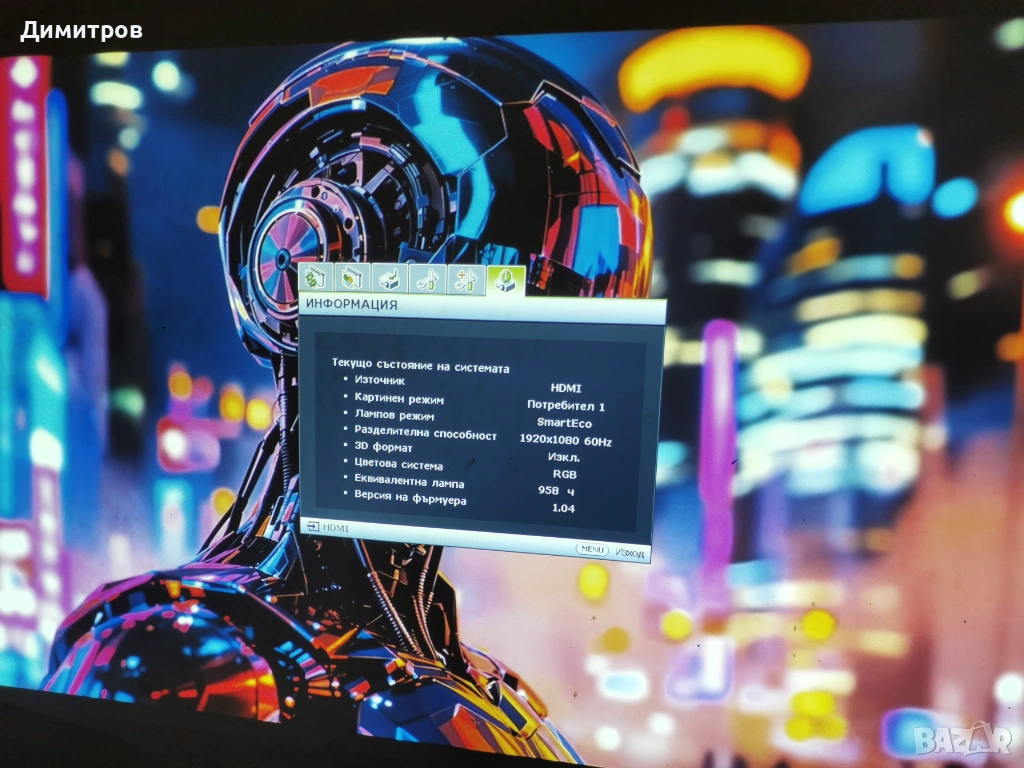The height and width of the screenshot is (768, 1024).
Task: Click the HDMI input source icon in footer
Action: (313, 526)
